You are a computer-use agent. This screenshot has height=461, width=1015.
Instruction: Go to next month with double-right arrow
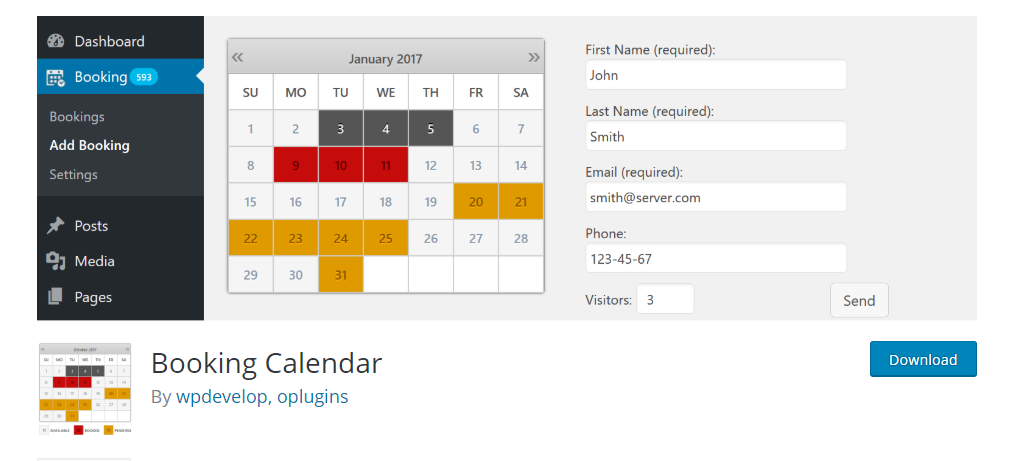[534, 57]
